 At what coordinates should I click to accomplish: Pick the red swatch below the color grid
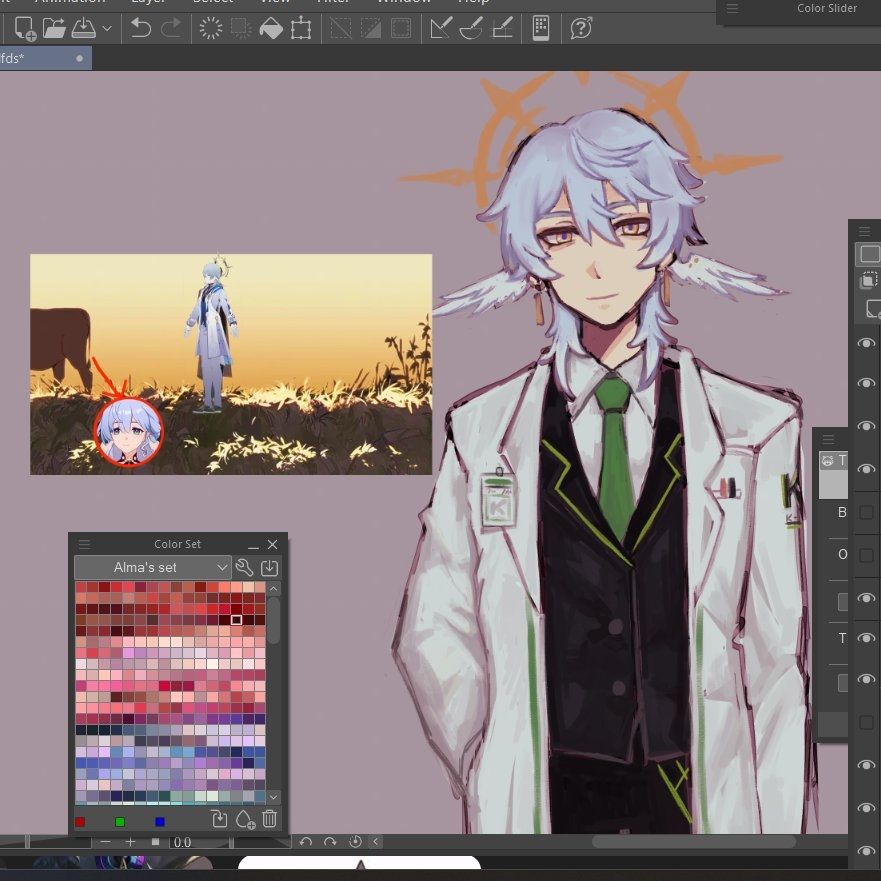coord(80,822)
